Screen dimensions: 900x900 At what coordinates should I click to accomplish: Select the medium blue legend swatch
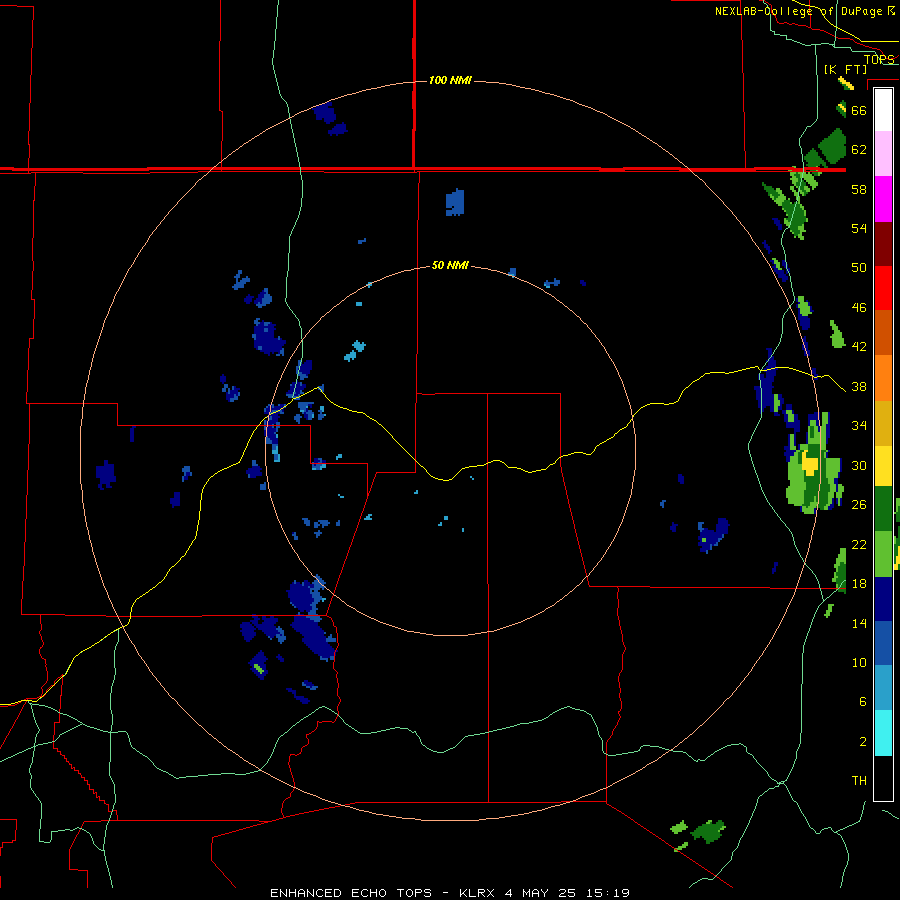pyautogui.click(x=883, y=644)
